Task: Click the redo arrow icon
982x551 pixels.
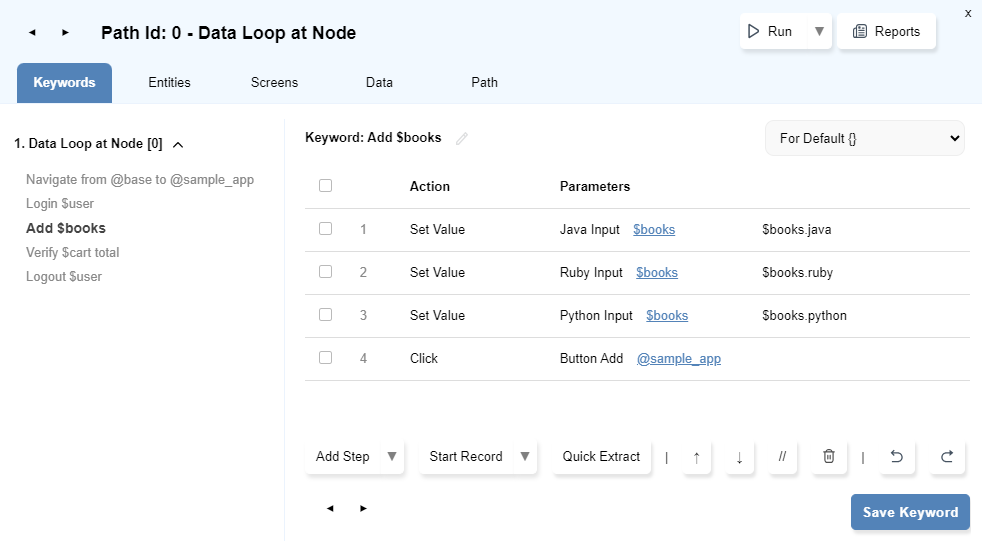Action: (x=946, y=457)
